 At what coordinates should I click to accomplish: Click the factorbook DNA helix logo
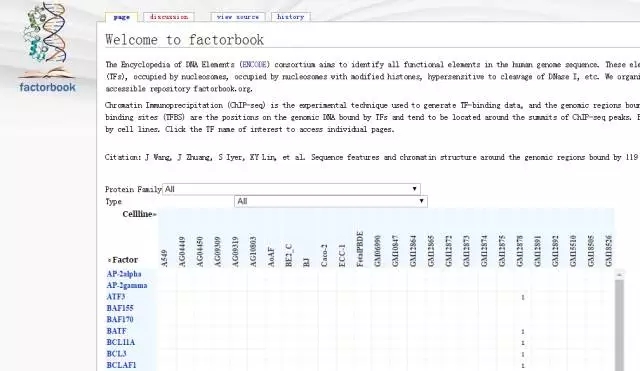[x=46, y=40]
